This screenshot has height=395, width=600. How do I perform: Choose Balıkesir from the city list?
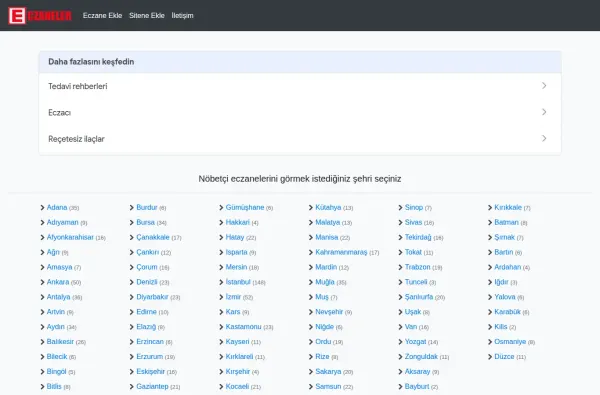point(60,342)
